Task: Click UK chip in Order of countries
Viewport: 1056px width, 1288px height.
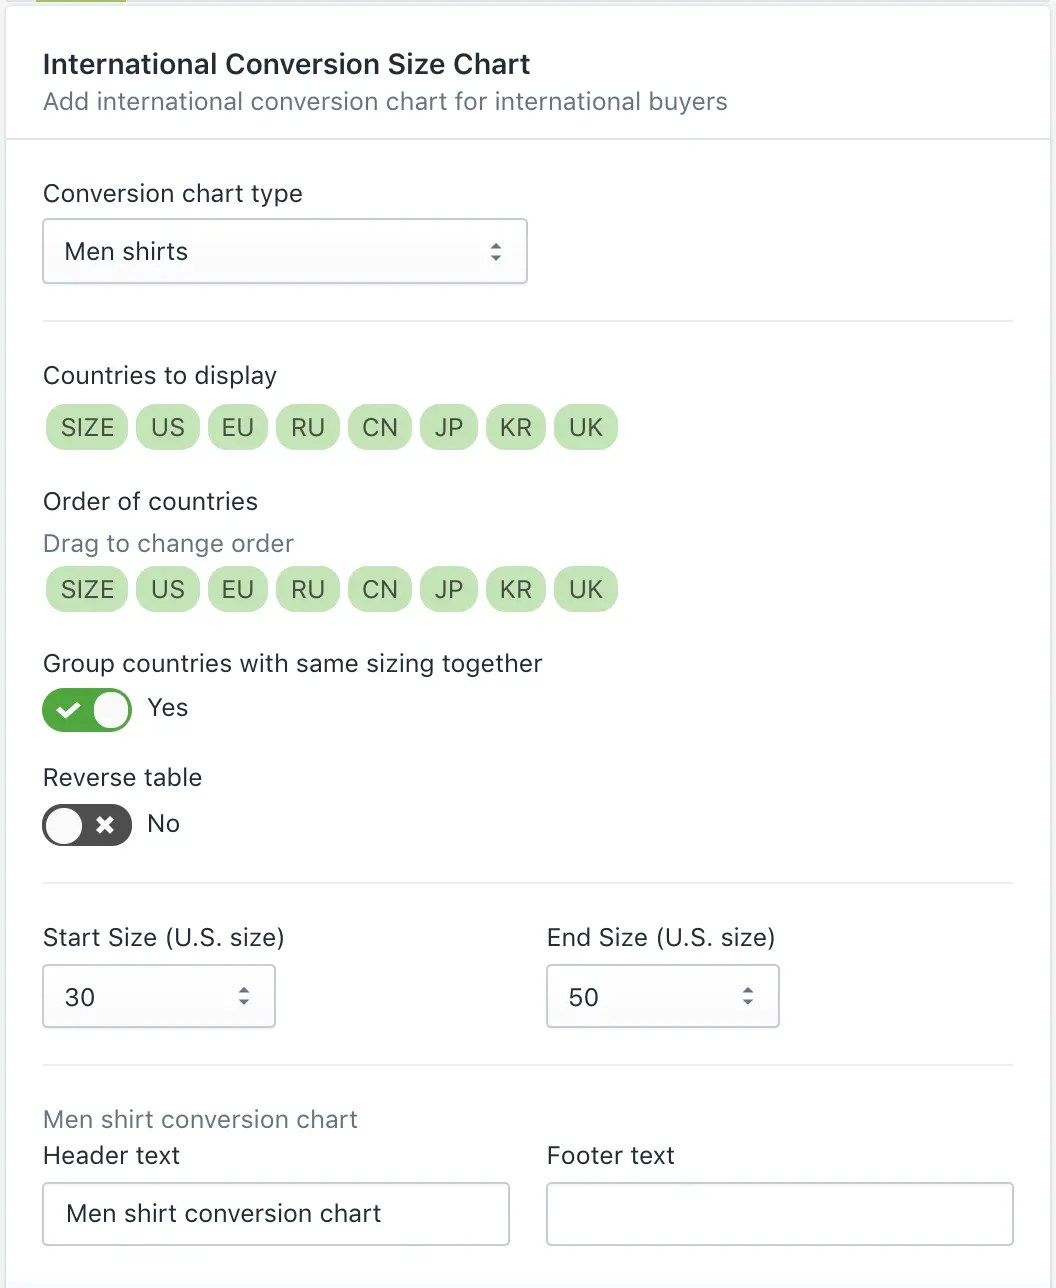Action: pos(586,589)
